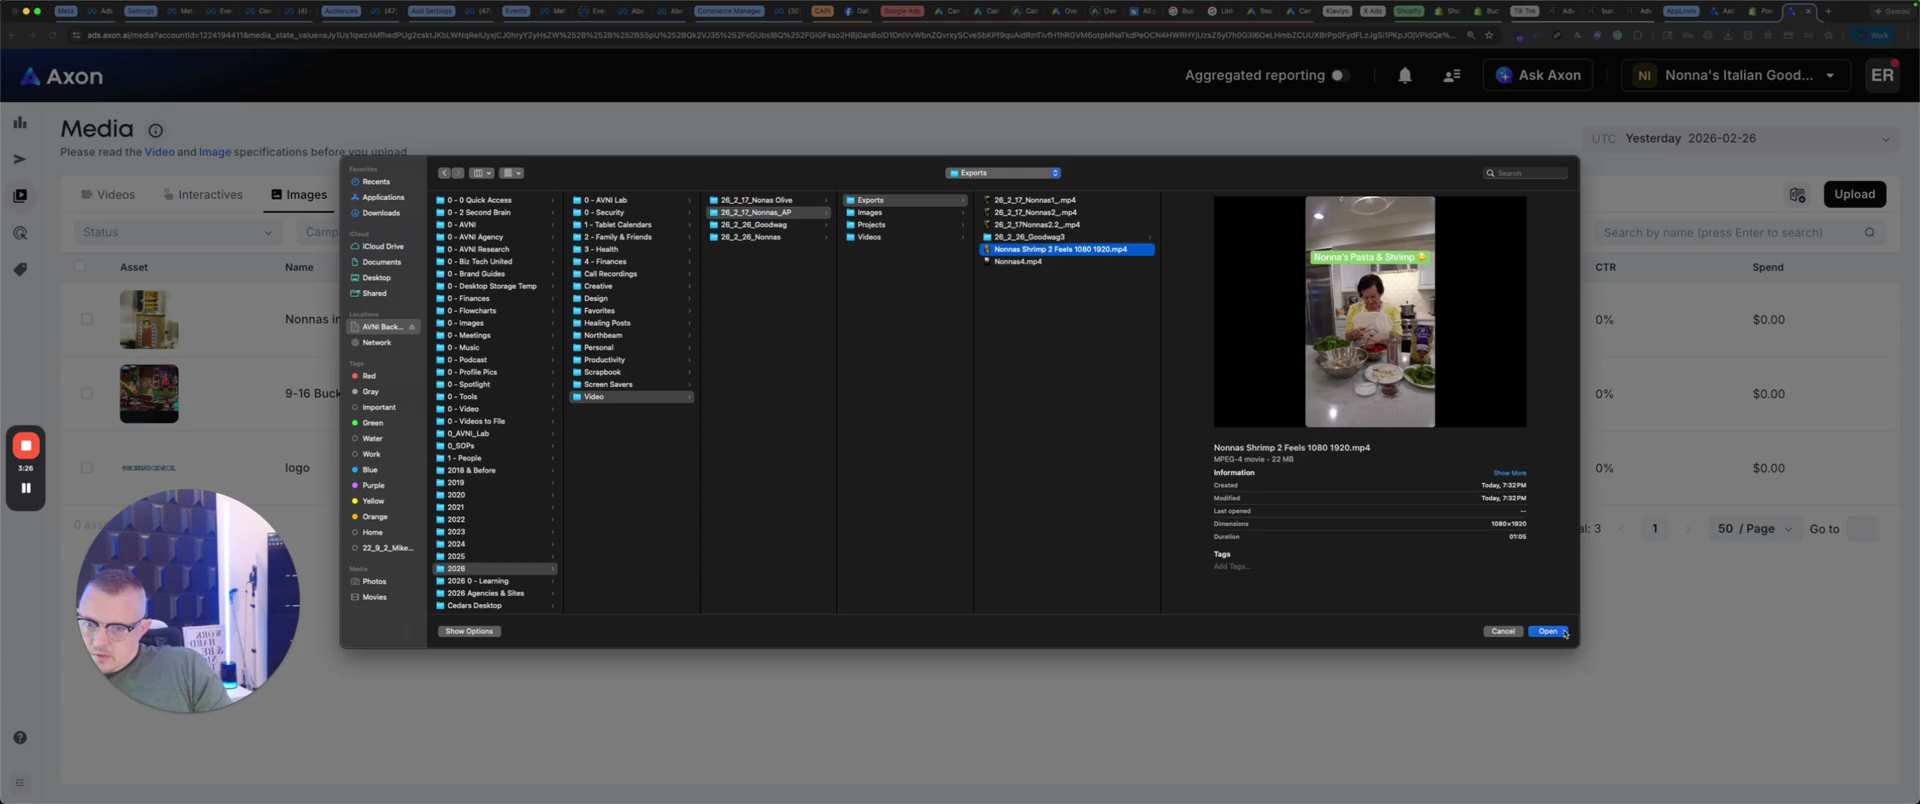The image size is (1920, 804).
Task: Open the media library sidebar icon
Action: click(20, 196)
